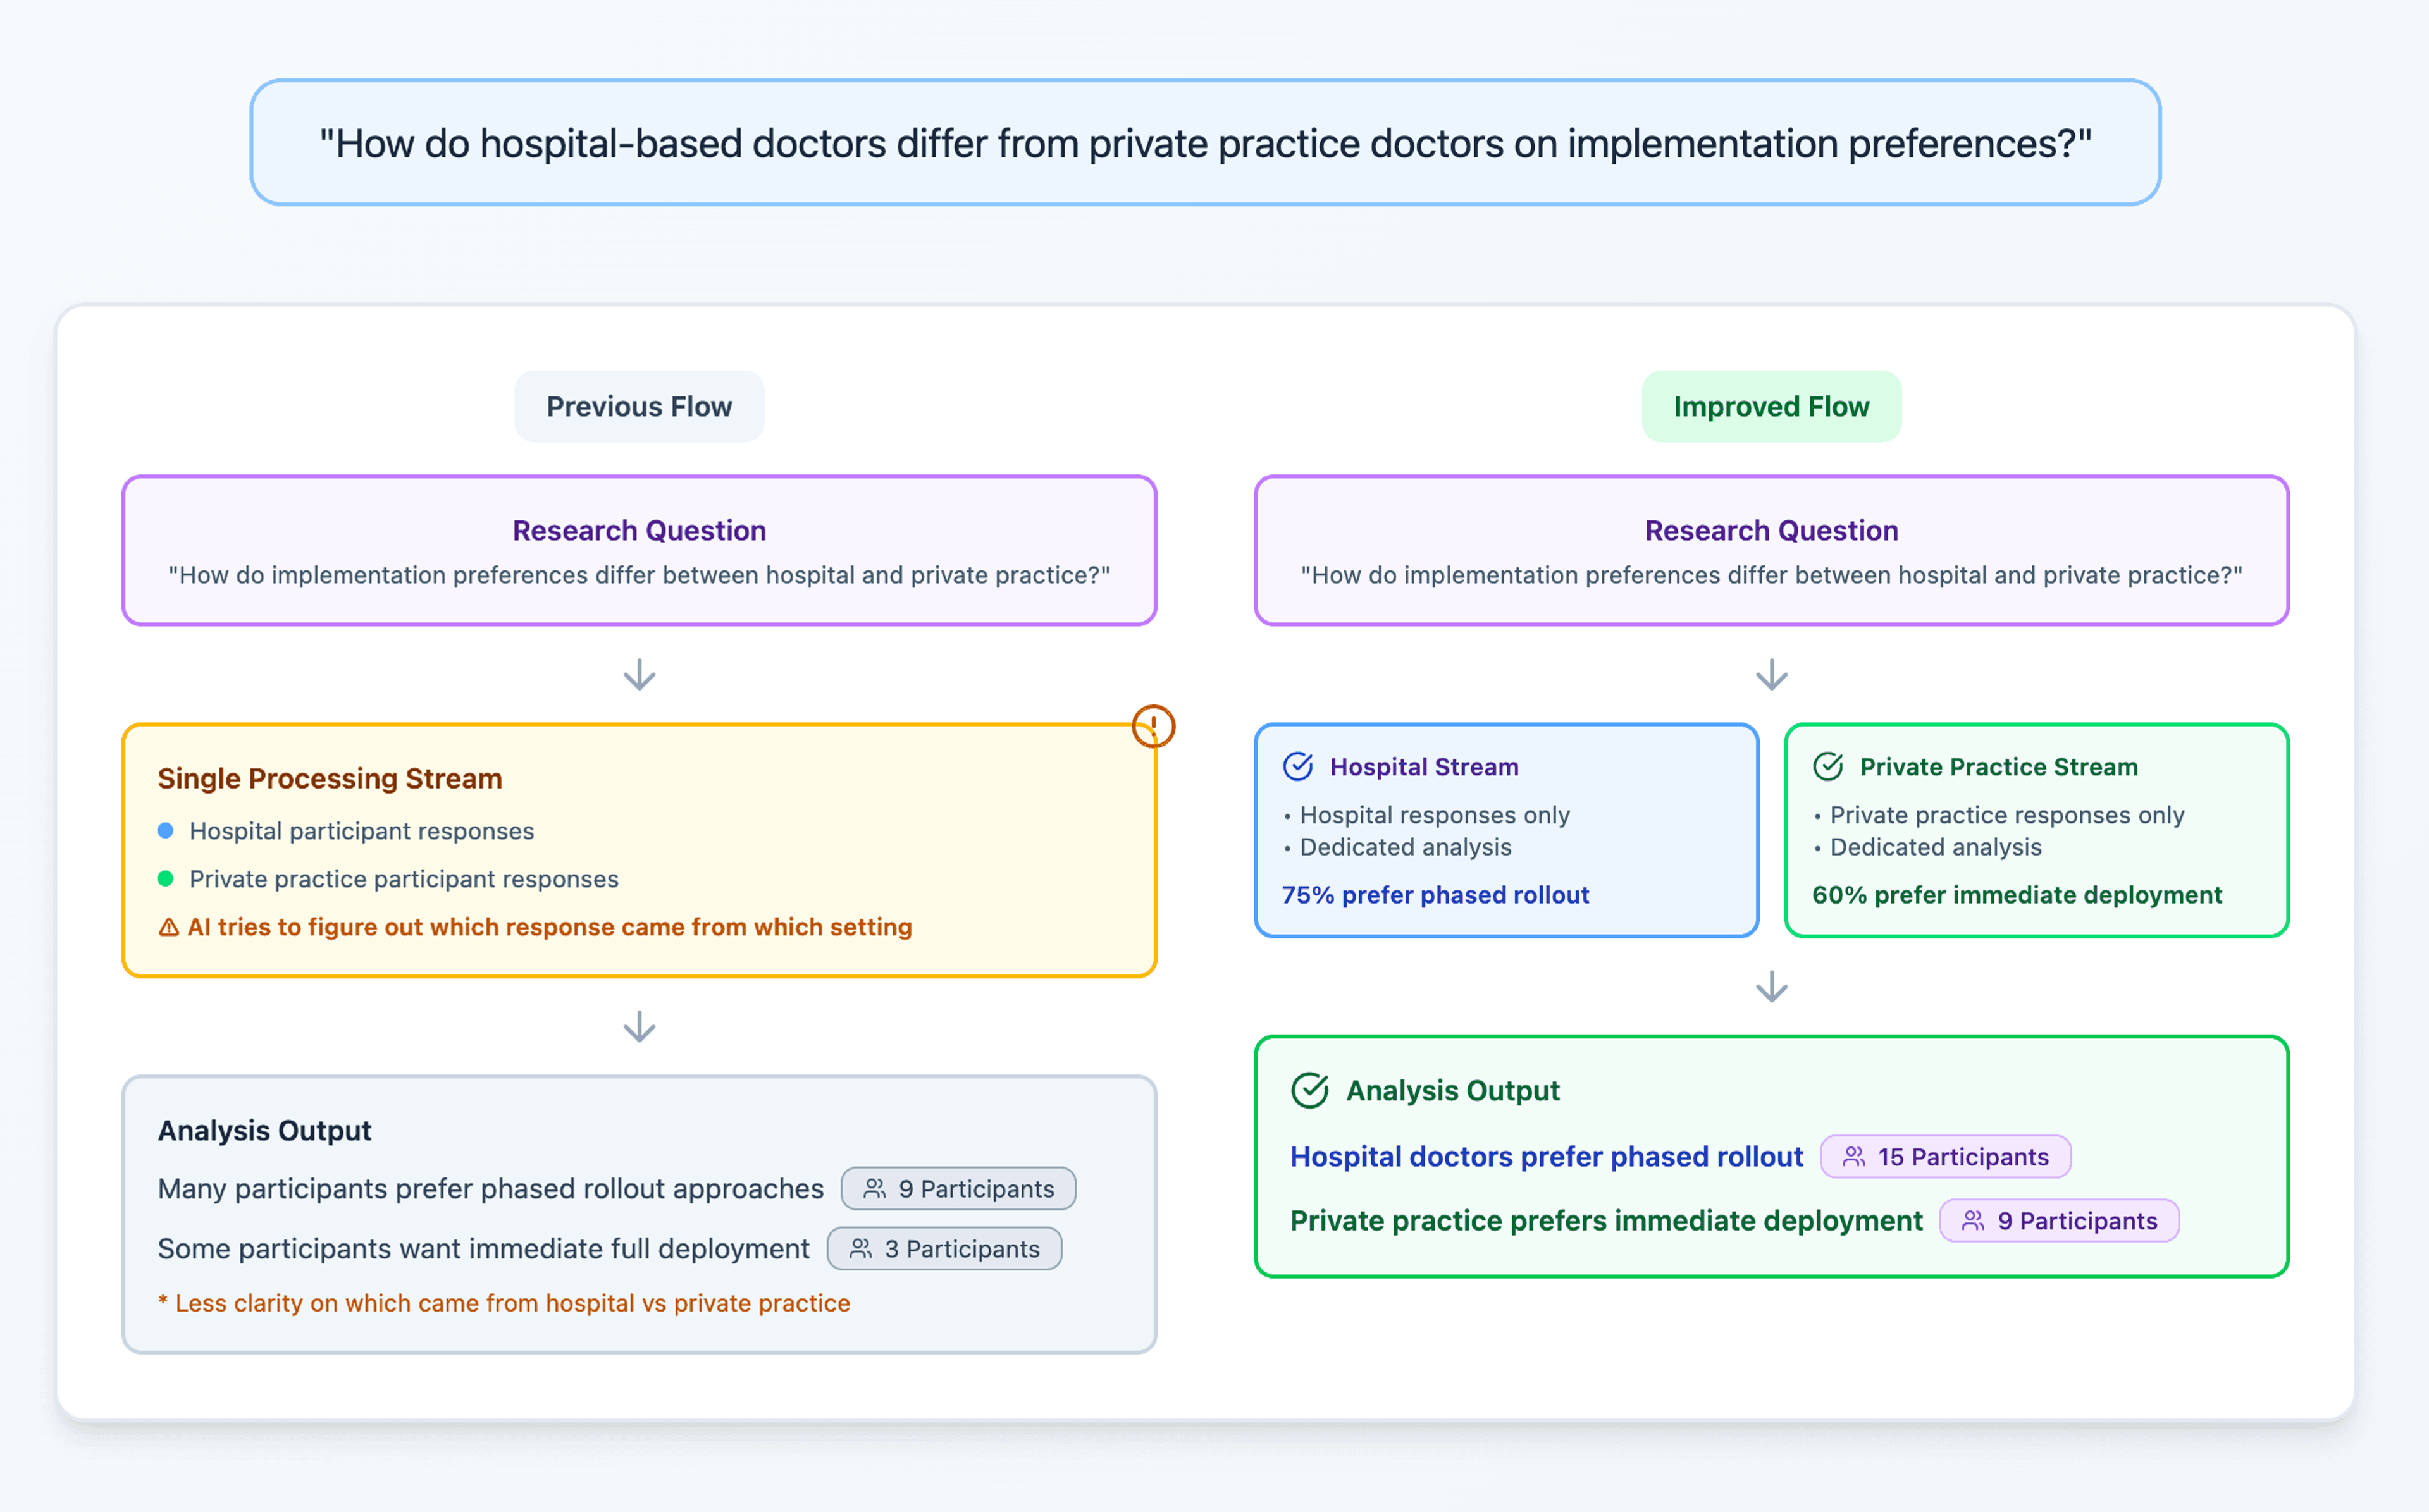2429x1512 pixels.
Task: Click the people icon in the gray 9 Participants badge
Action: click(x=875, y=1189)
